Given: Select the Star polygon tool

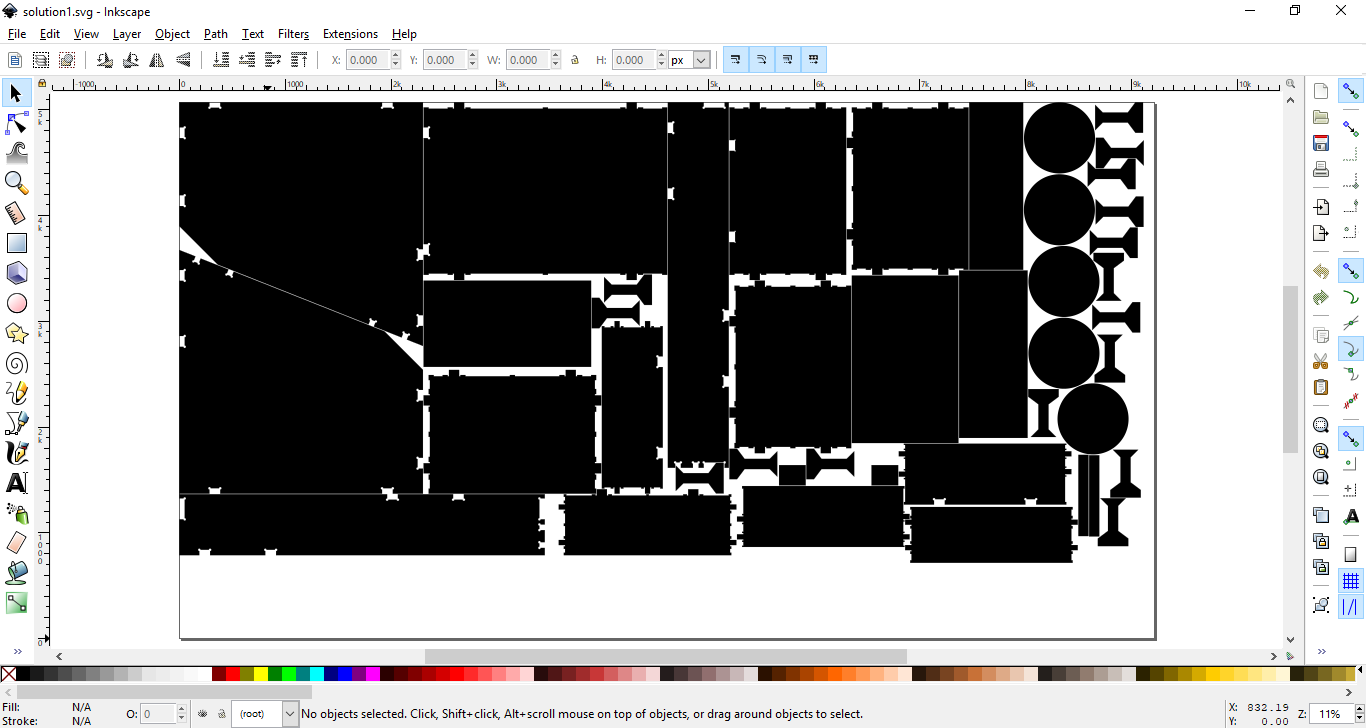Looking at the screenshot, I should tap(16, 333).
